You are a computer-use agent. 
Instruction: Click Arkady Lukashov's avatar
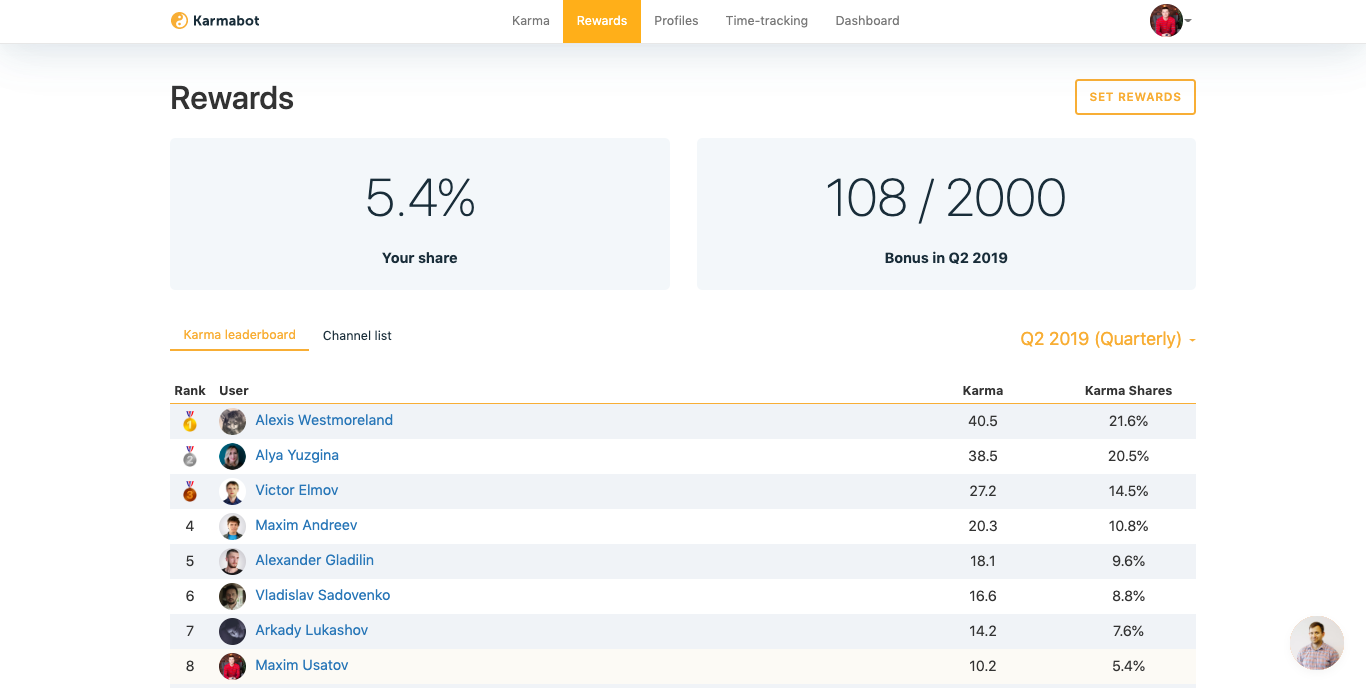(x=232, y=631)
